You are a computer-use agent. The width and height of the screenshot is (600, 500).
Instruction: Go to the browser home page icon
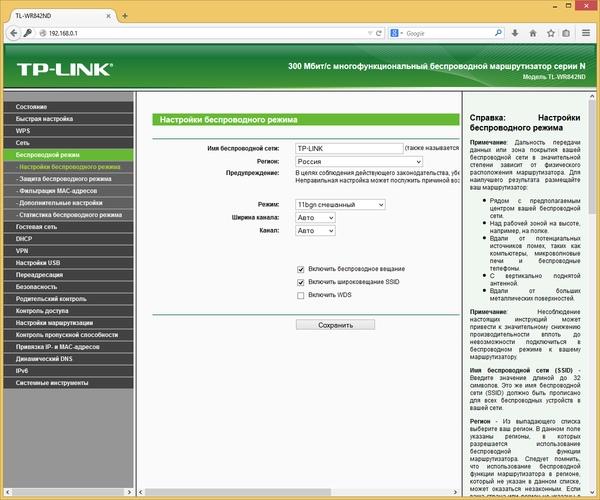coord(533,33)
